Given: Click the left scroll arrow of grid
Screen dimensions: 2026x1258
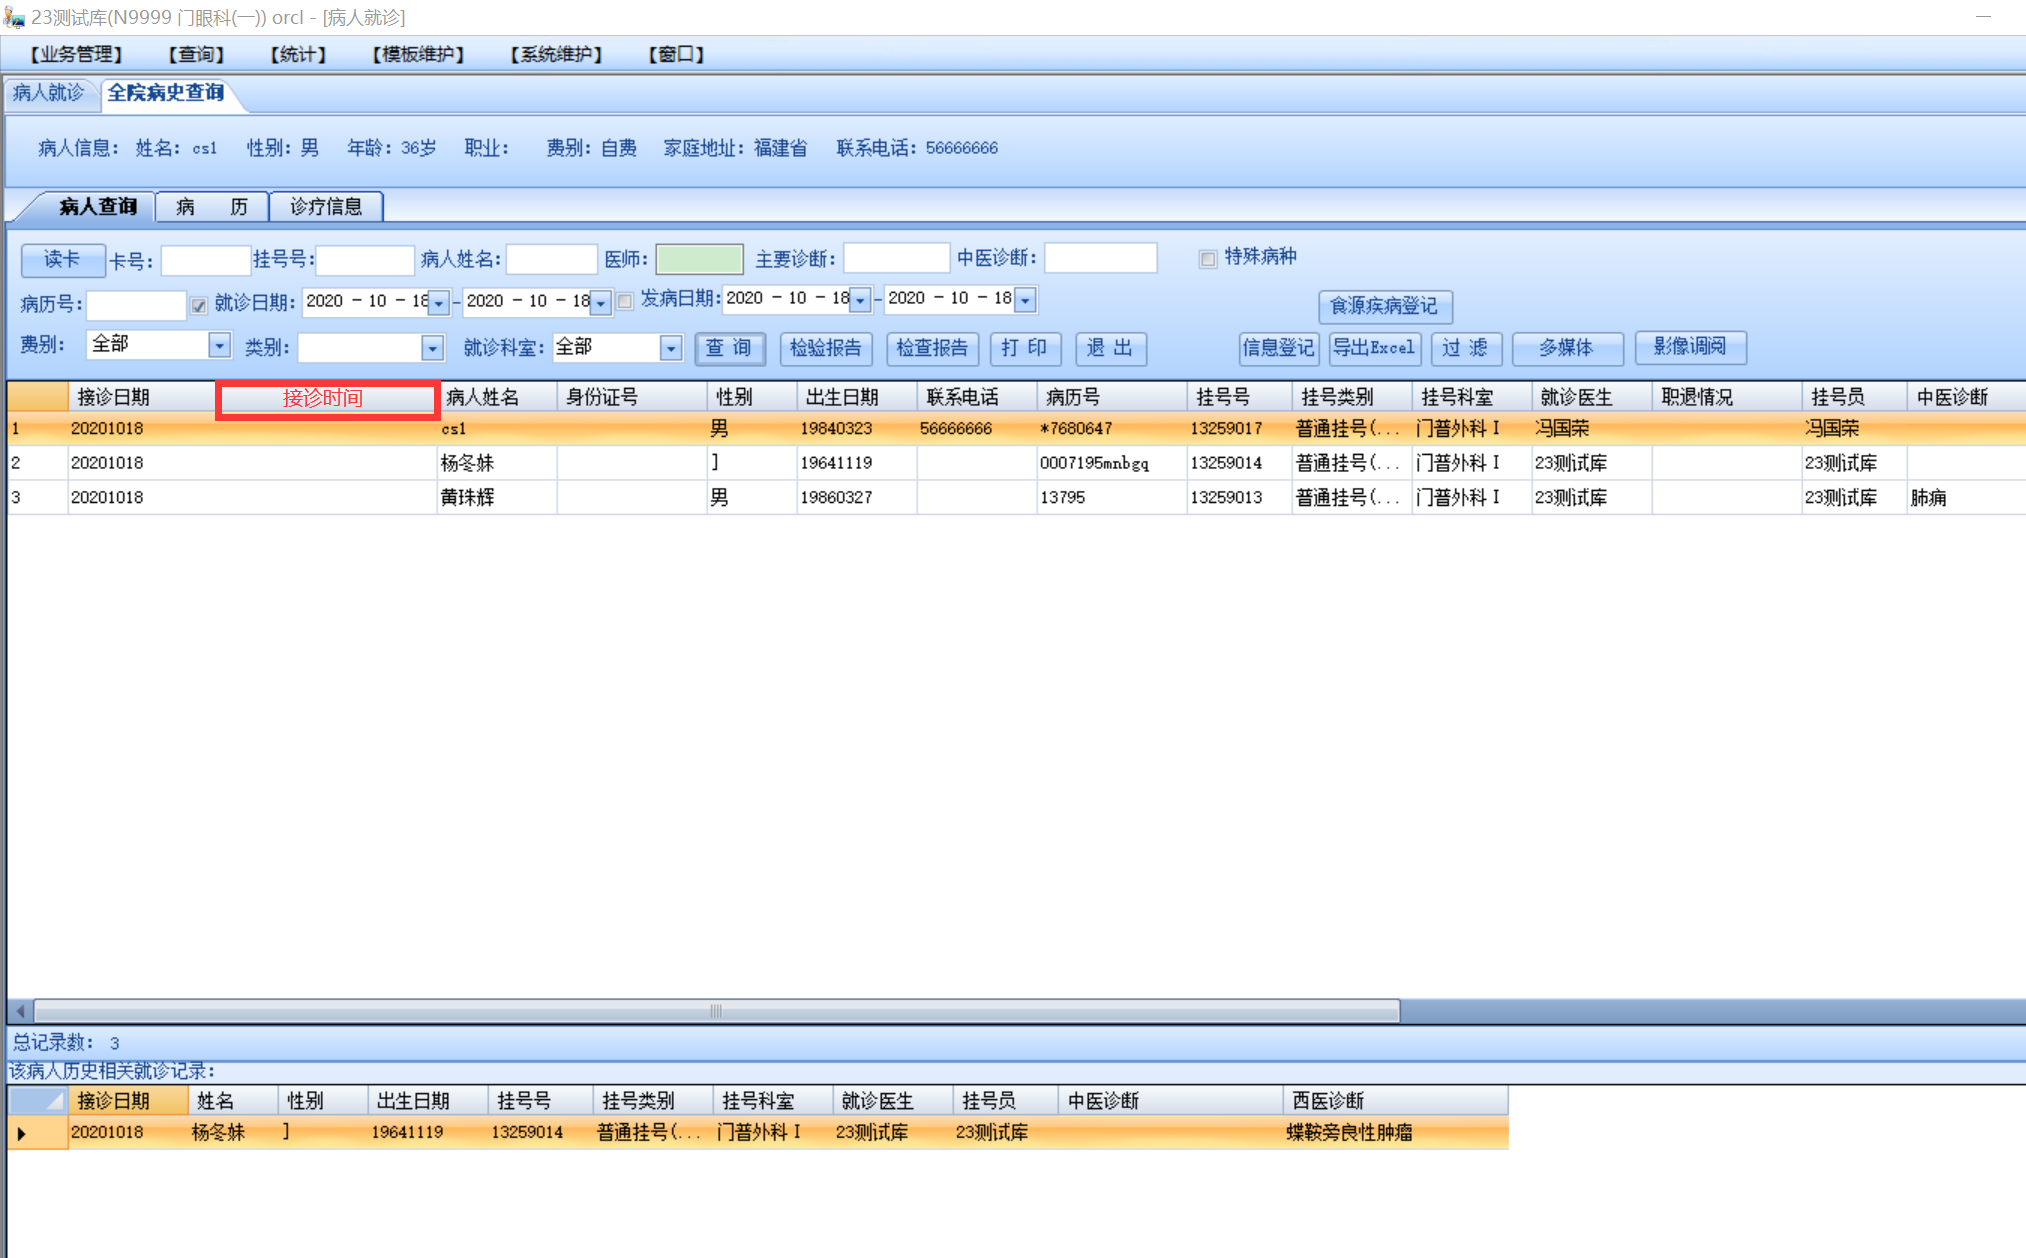Looking at the screenshot, I should point(20,1011).
